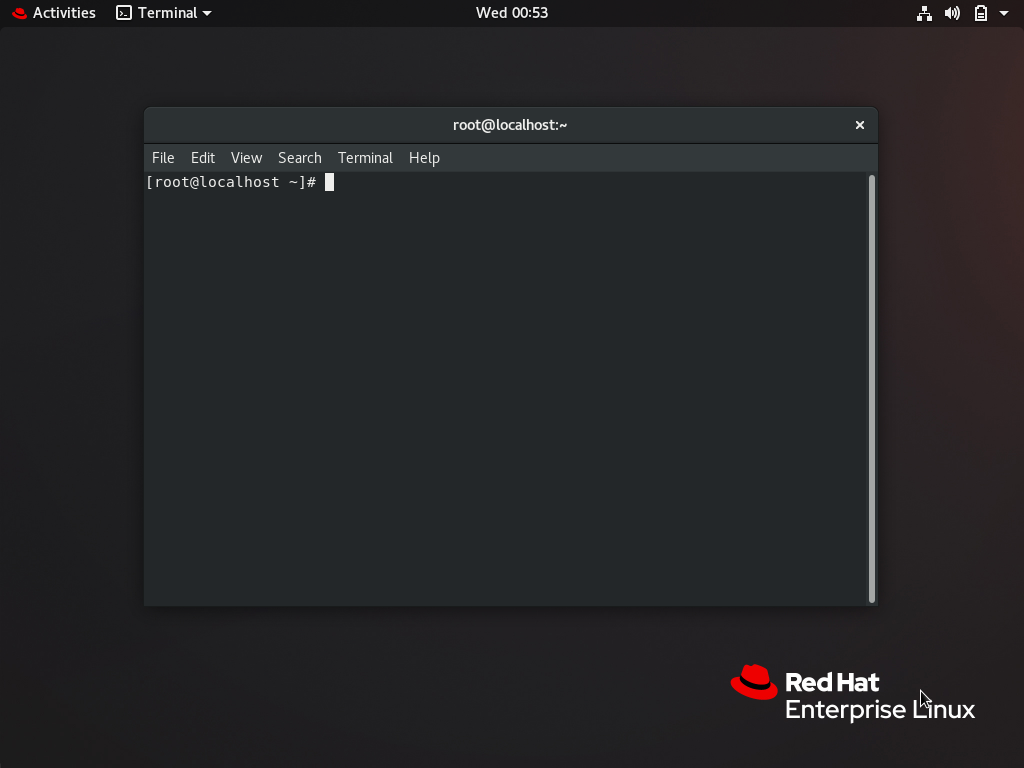
Task: Open the File menu
Action: [x=163, y=158]
